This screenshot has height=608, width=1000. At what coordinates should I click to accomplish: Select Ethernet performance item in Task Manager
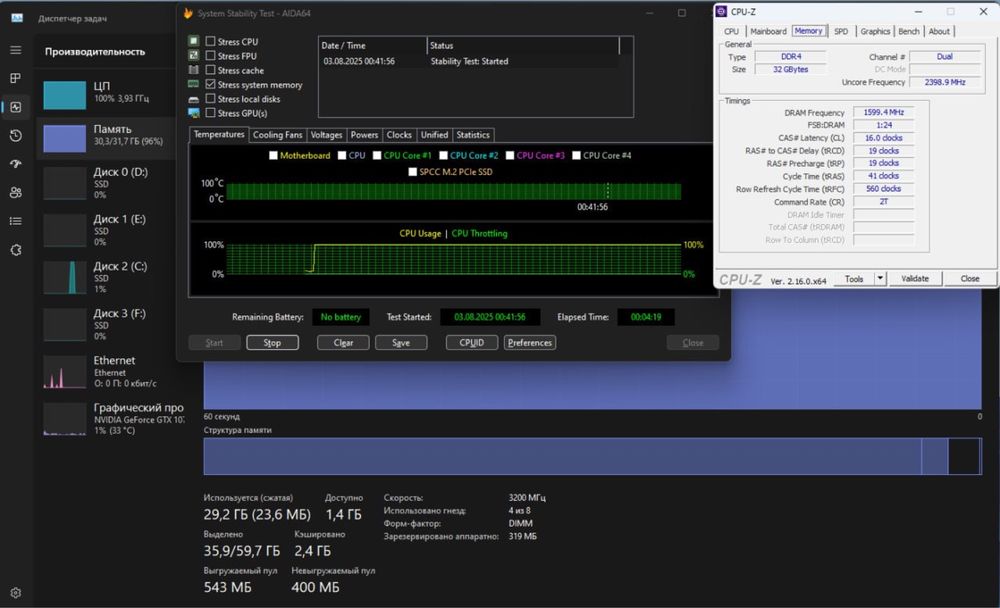tap(106, 371)
